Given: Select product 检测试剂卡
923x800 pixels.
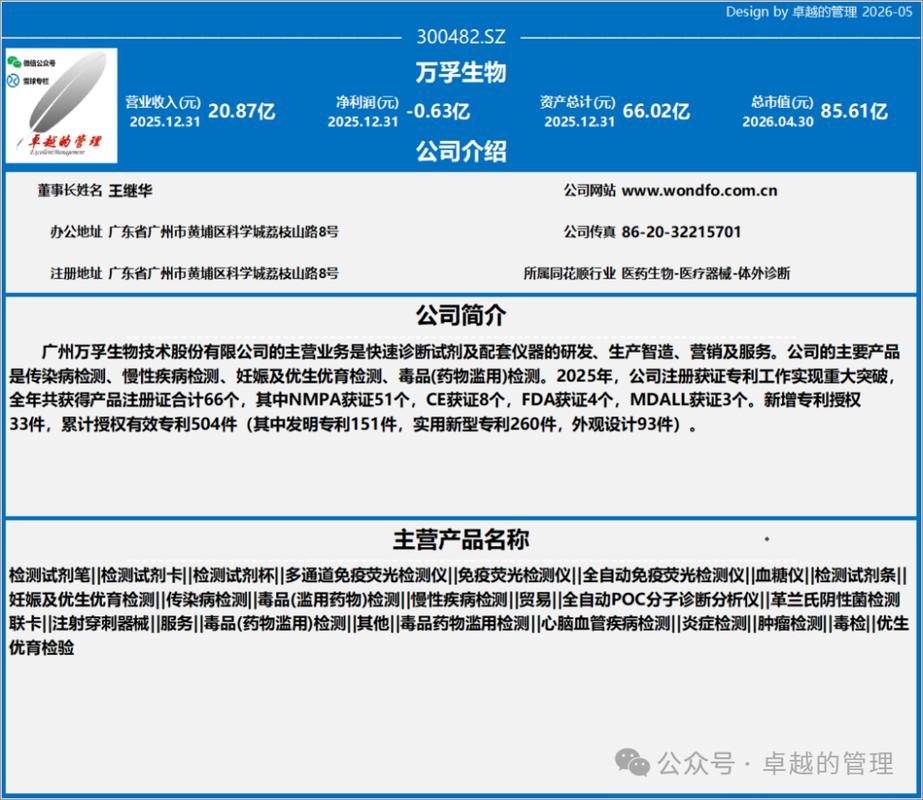Looking at the screenshot, I should point(142,575).
